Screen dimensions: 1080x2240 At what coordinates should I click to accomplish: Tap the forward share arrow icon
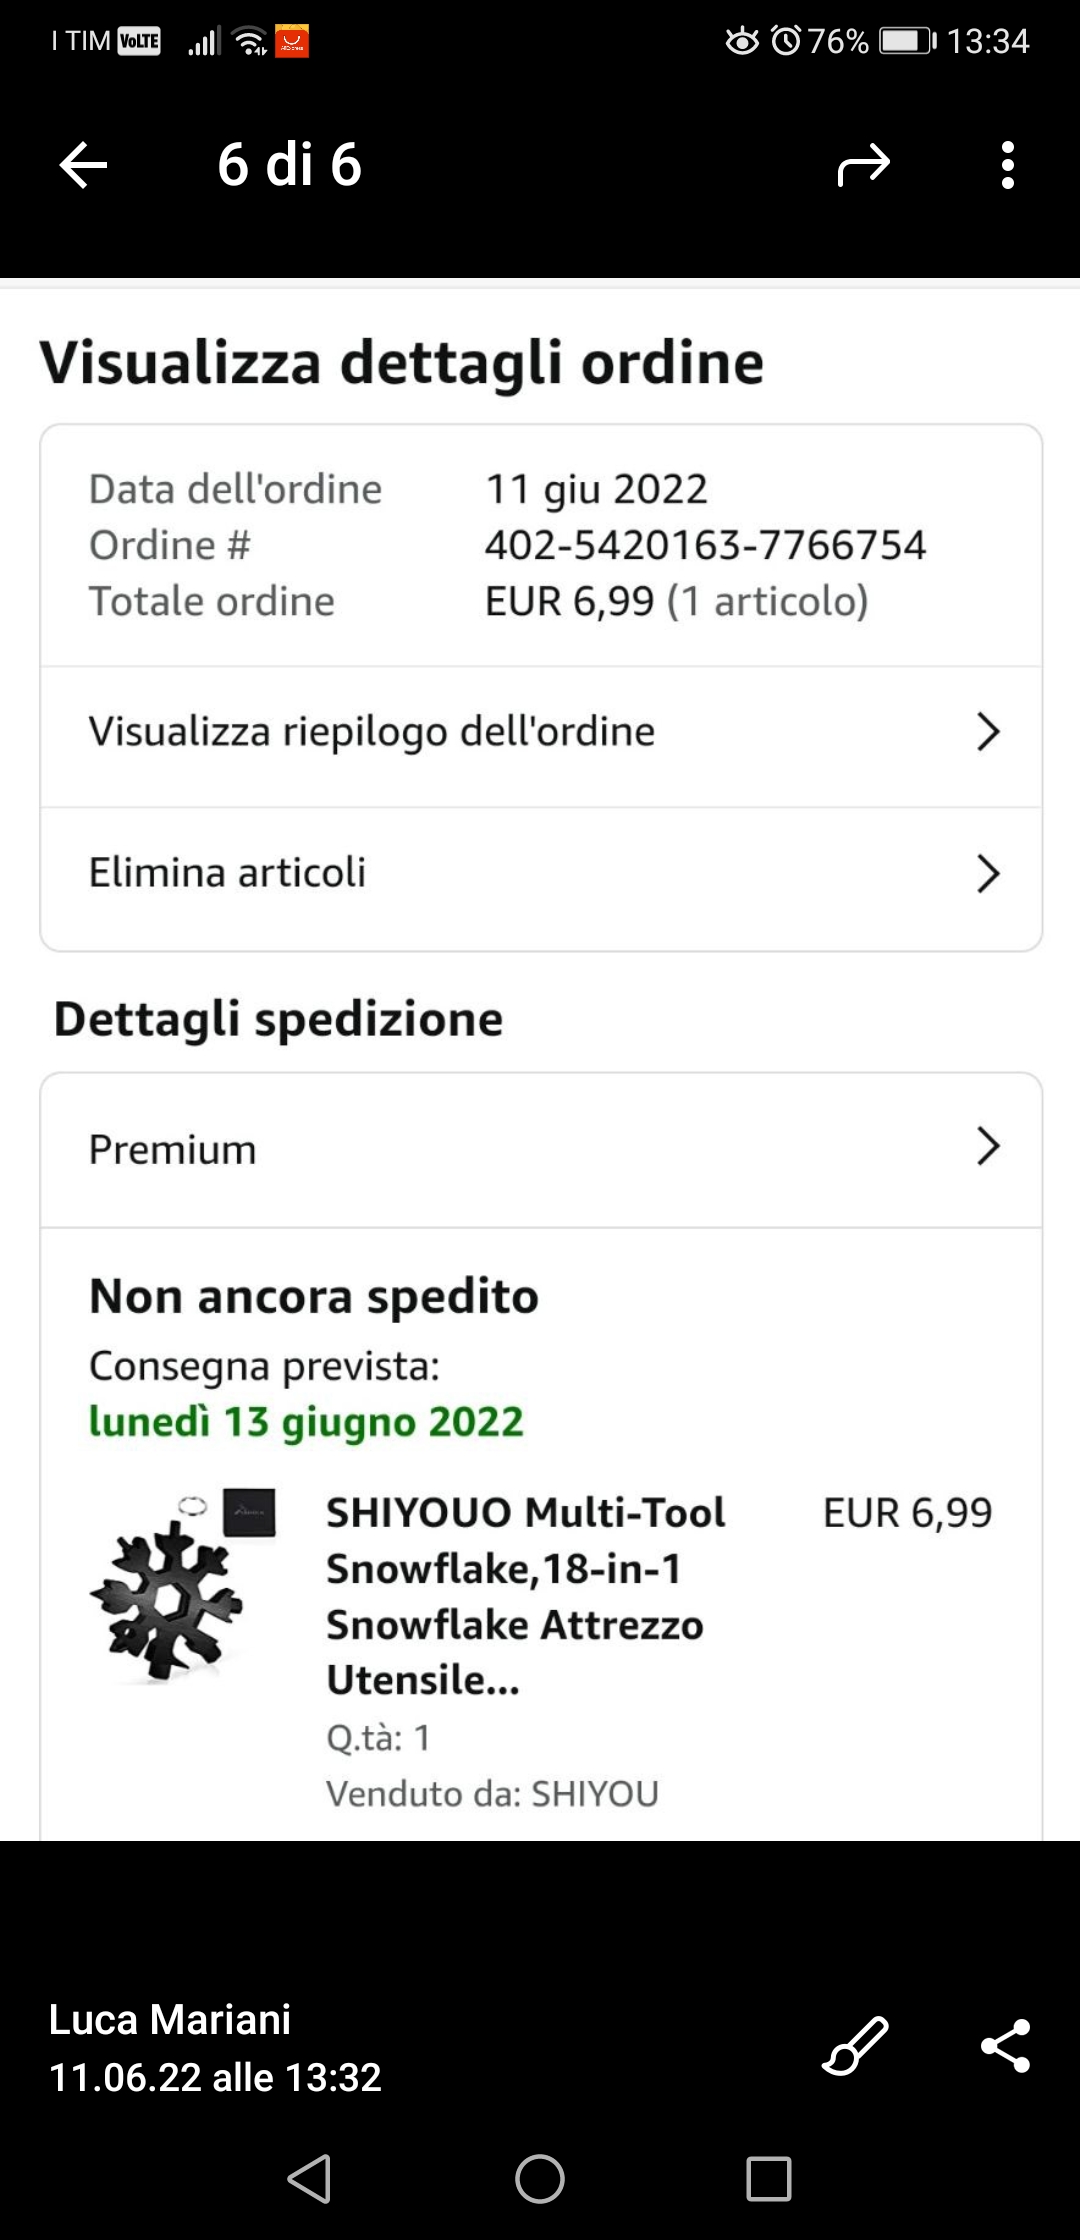click(x=863, y=165)
